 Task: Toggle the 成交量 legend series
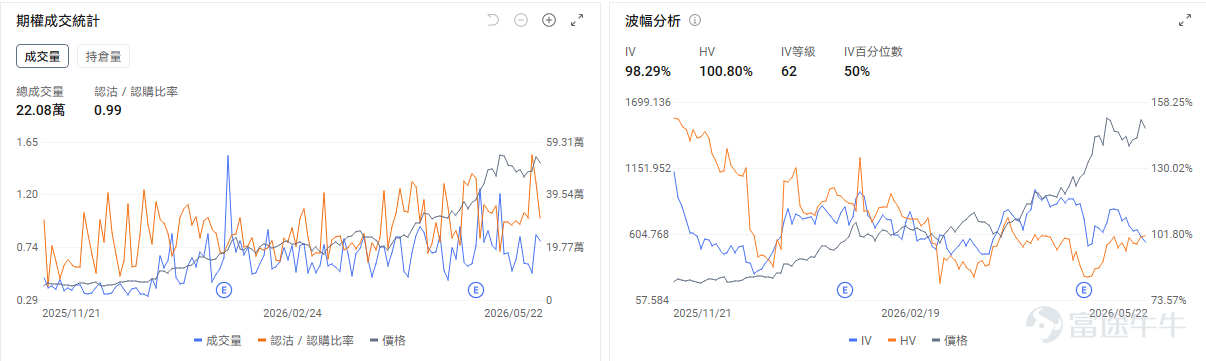tap(217, 340)
